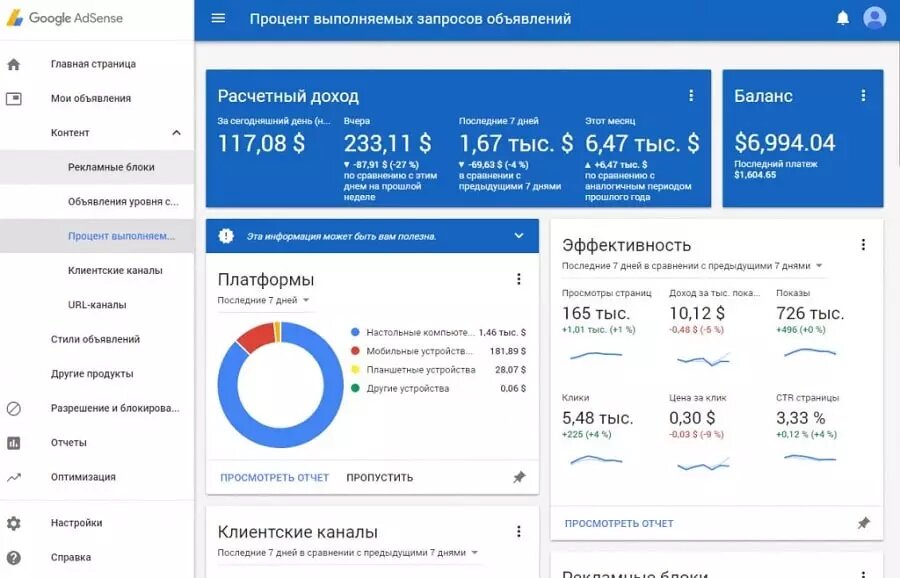Open the notifications bell
The height and width of the screenshot is (578, 900).
841,18
